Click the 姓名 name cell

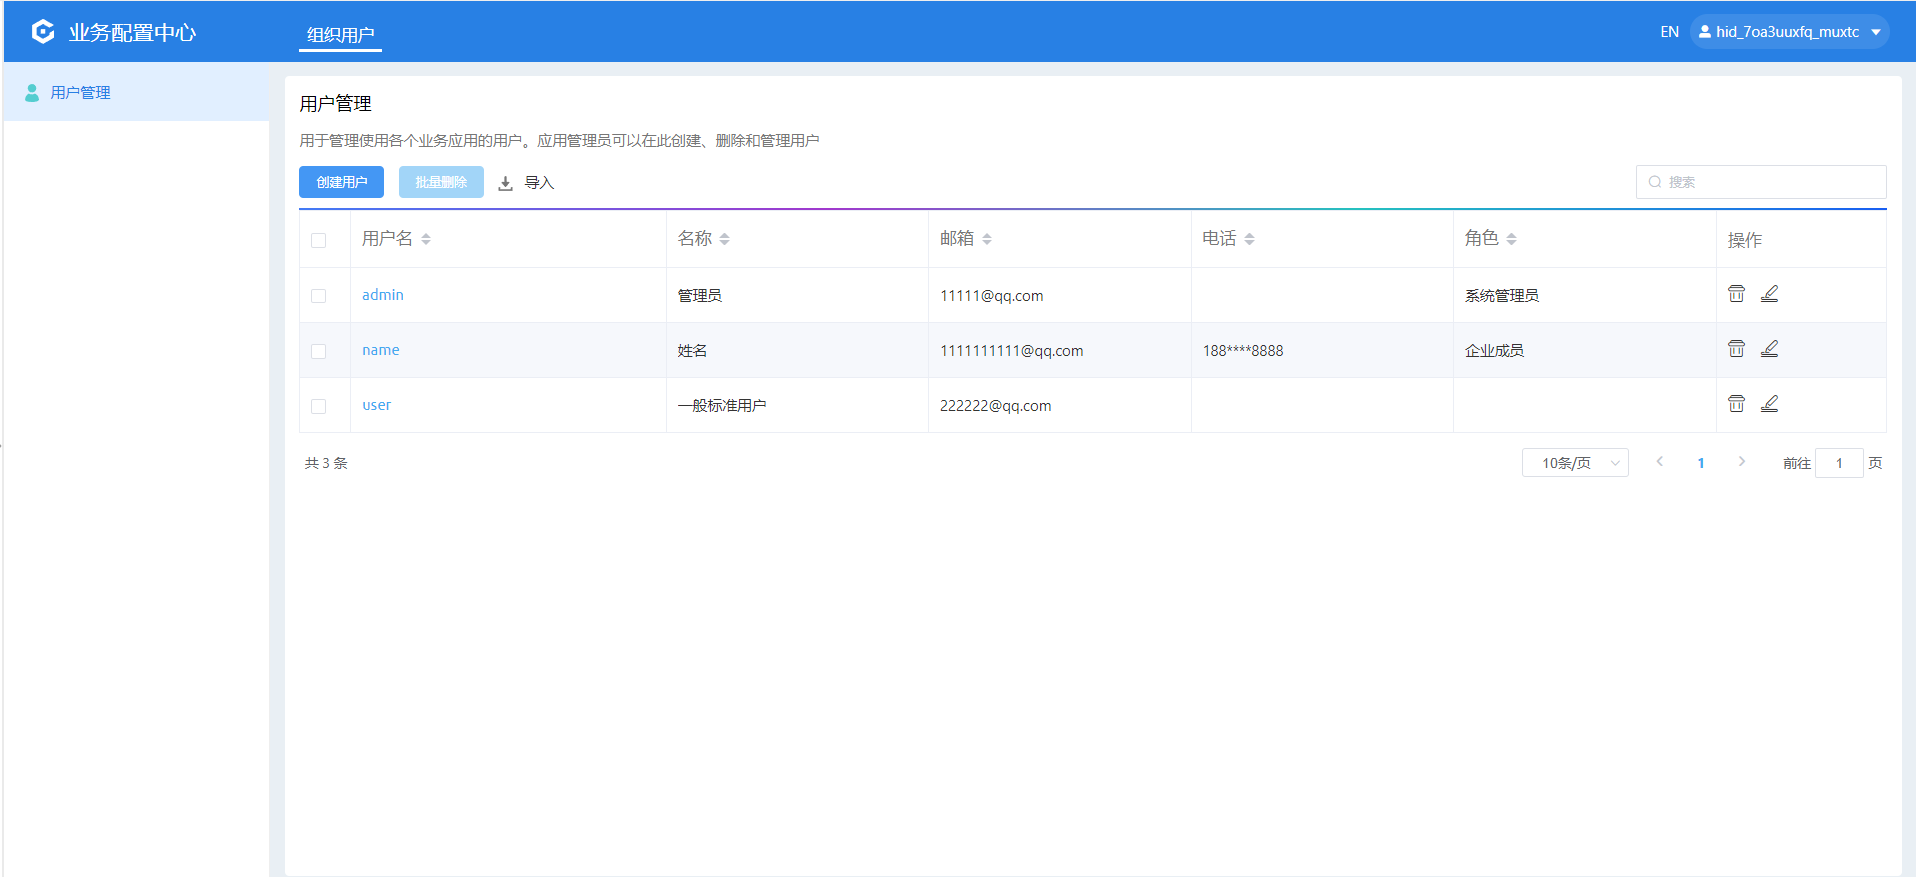point(692,351)
